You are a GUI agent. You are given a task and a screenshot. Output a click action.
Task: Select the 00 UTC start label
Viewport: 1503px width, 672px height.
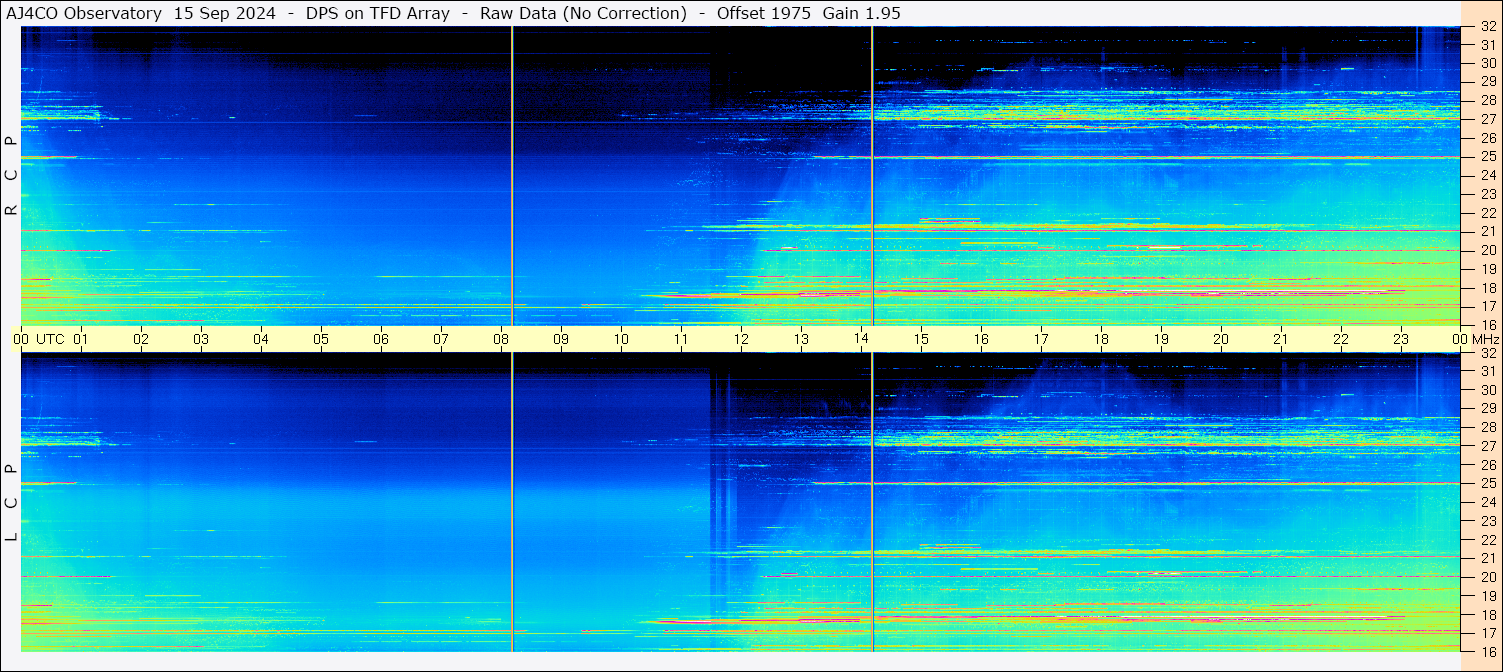point(39,339)
